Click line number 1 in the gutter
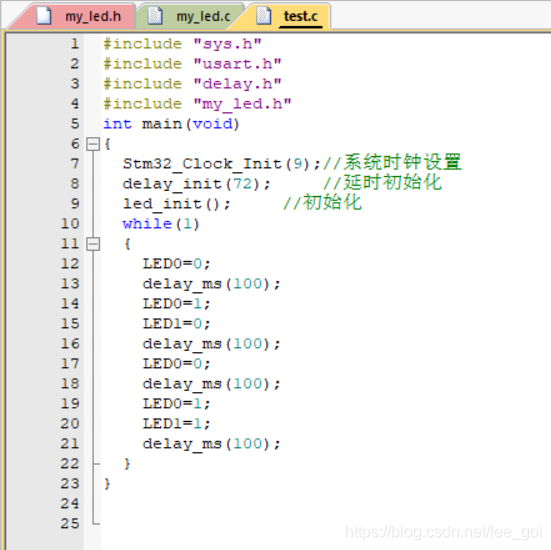 pyautogui.click(x=74, y=44)
